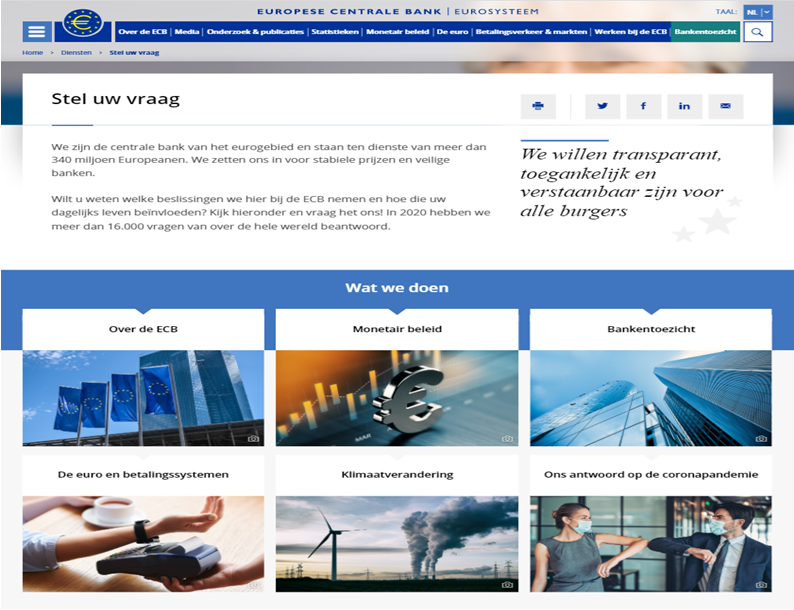794x610 pixels.
Task: Share the page on LinkedIn
Action: [684, 106]
